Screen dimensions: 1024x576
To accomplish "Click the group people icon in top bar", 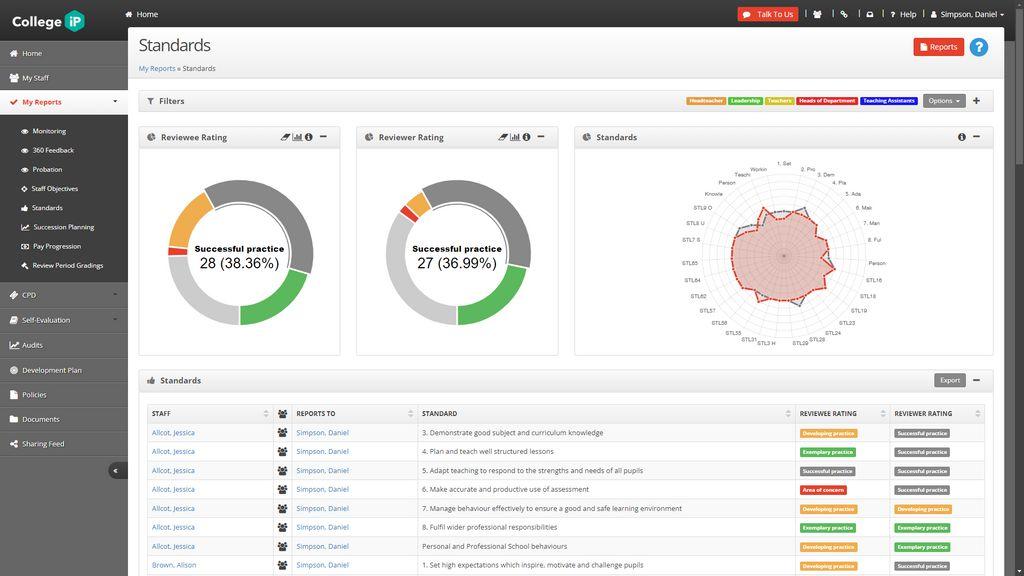I will (x=818, y=14).
